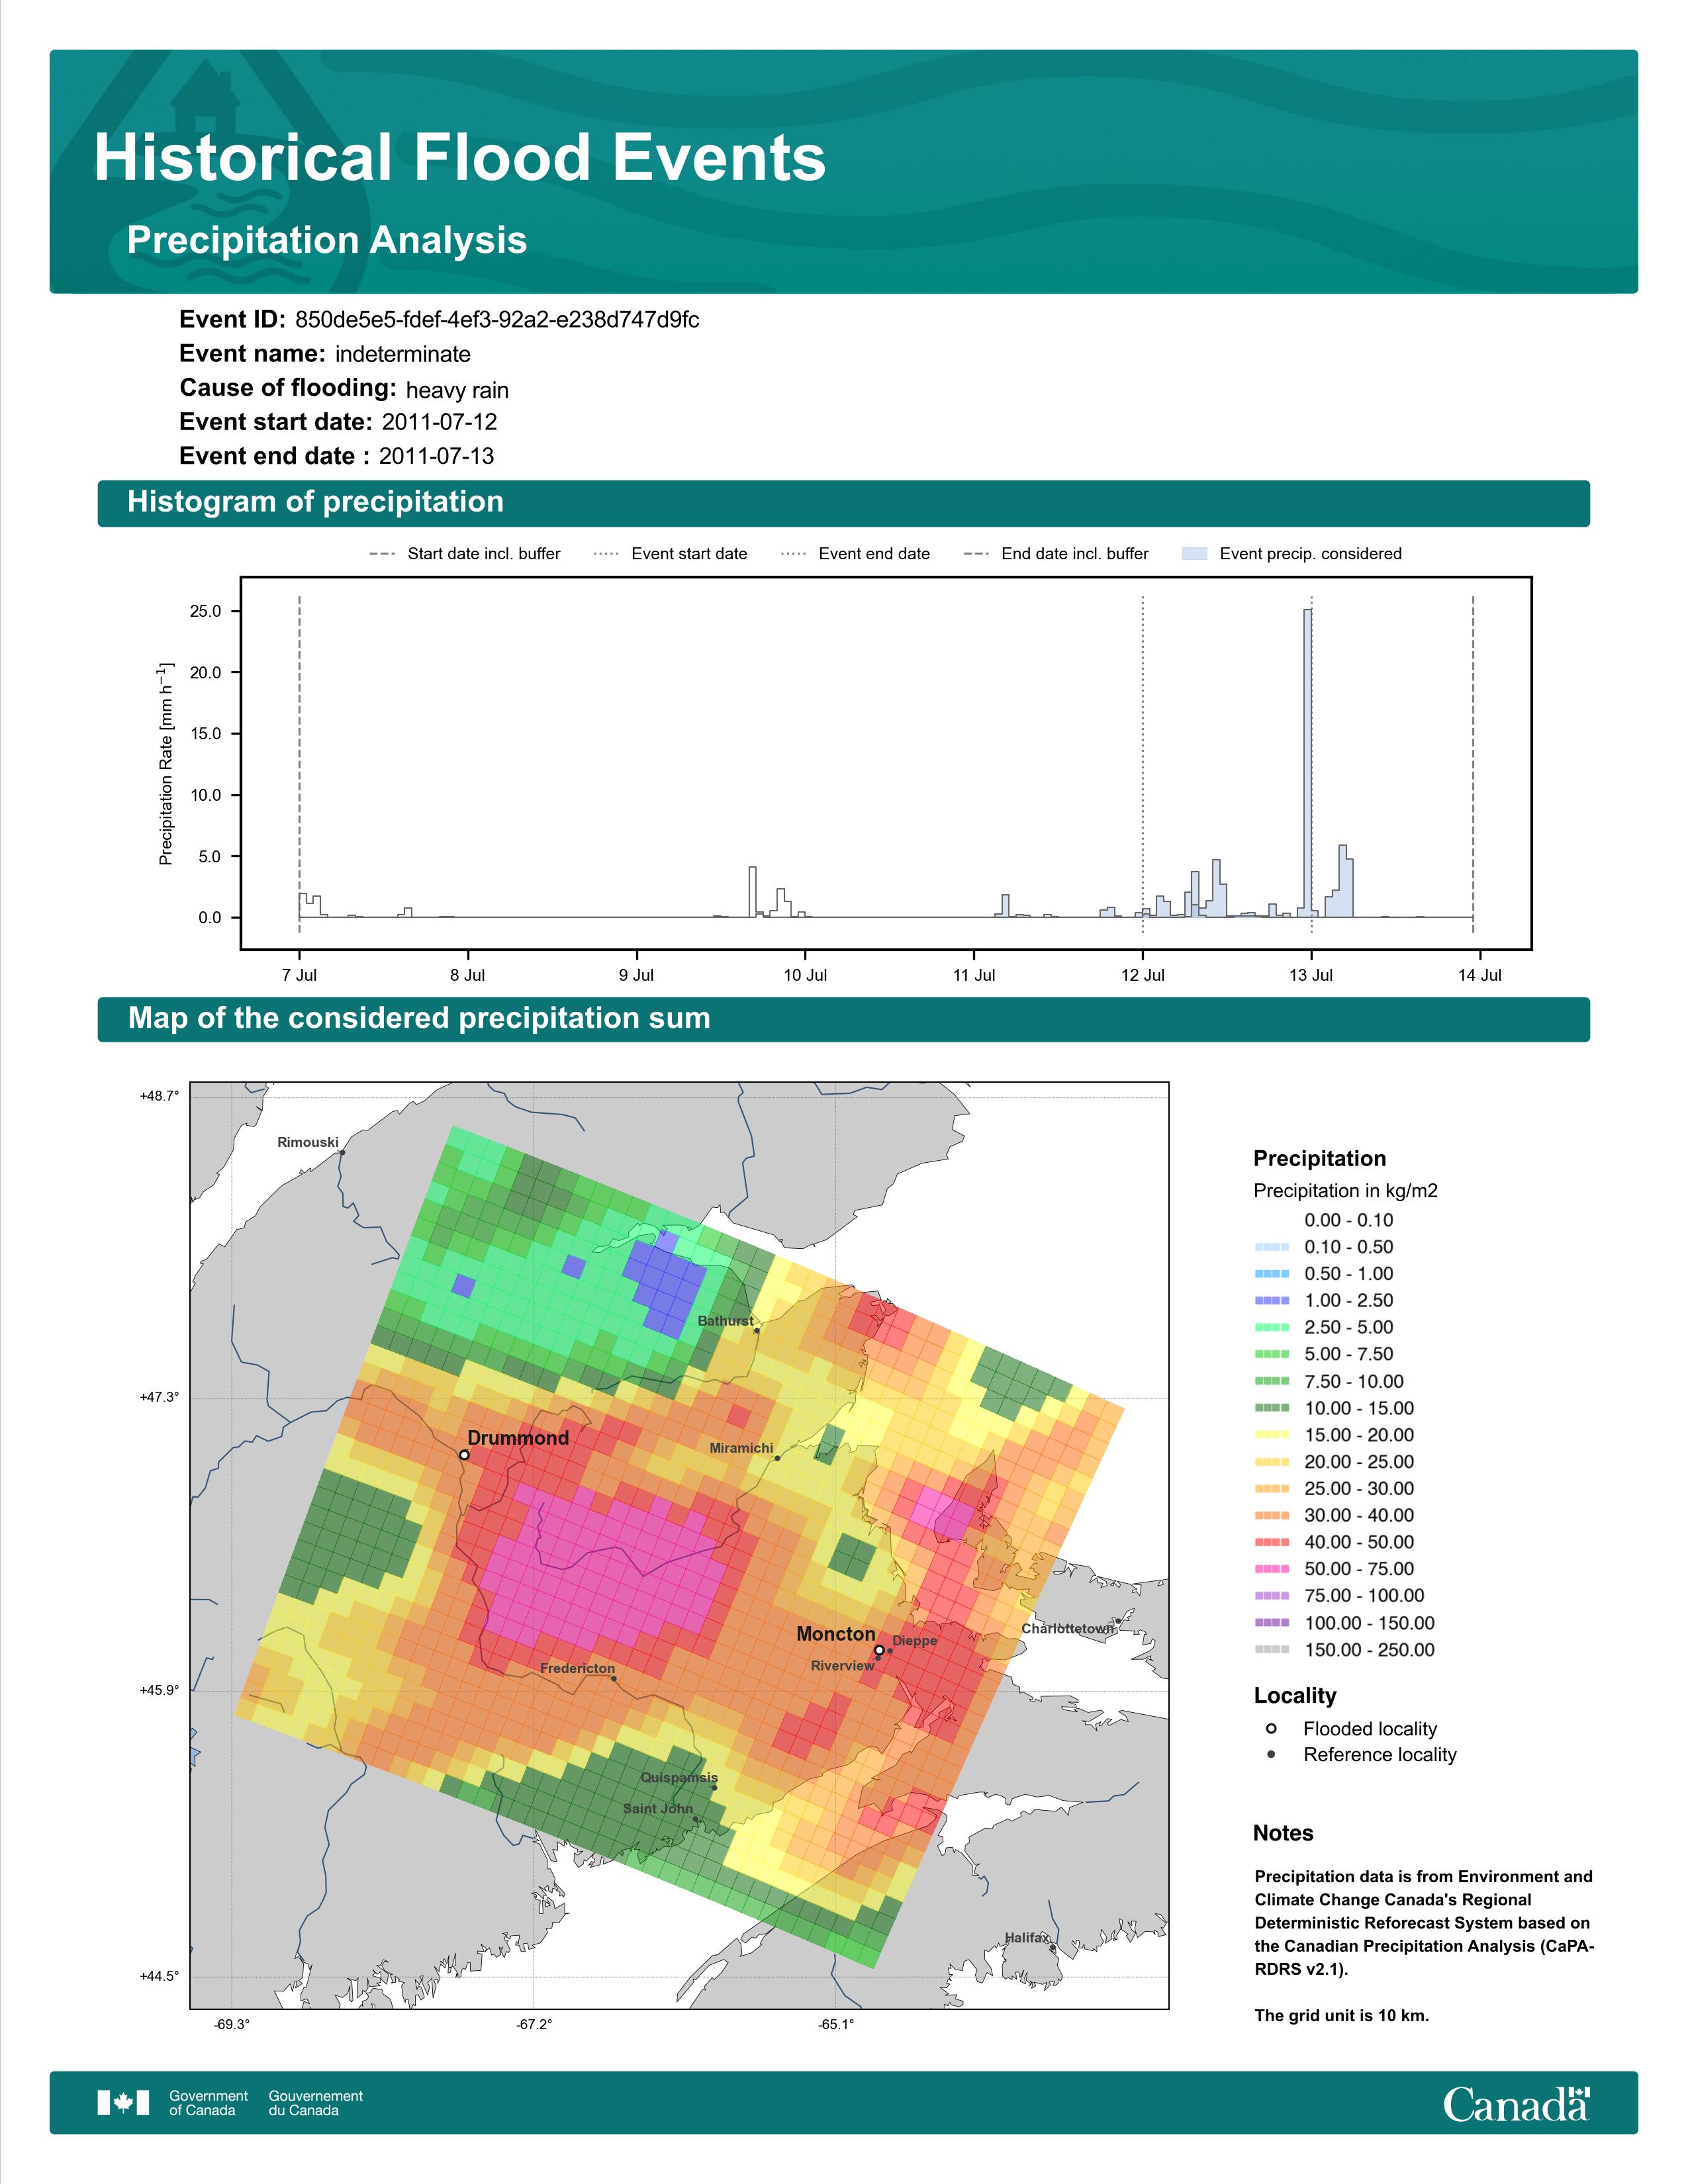
Task: Click the 'Event end date' legend entry
Action: click(855, 554)
